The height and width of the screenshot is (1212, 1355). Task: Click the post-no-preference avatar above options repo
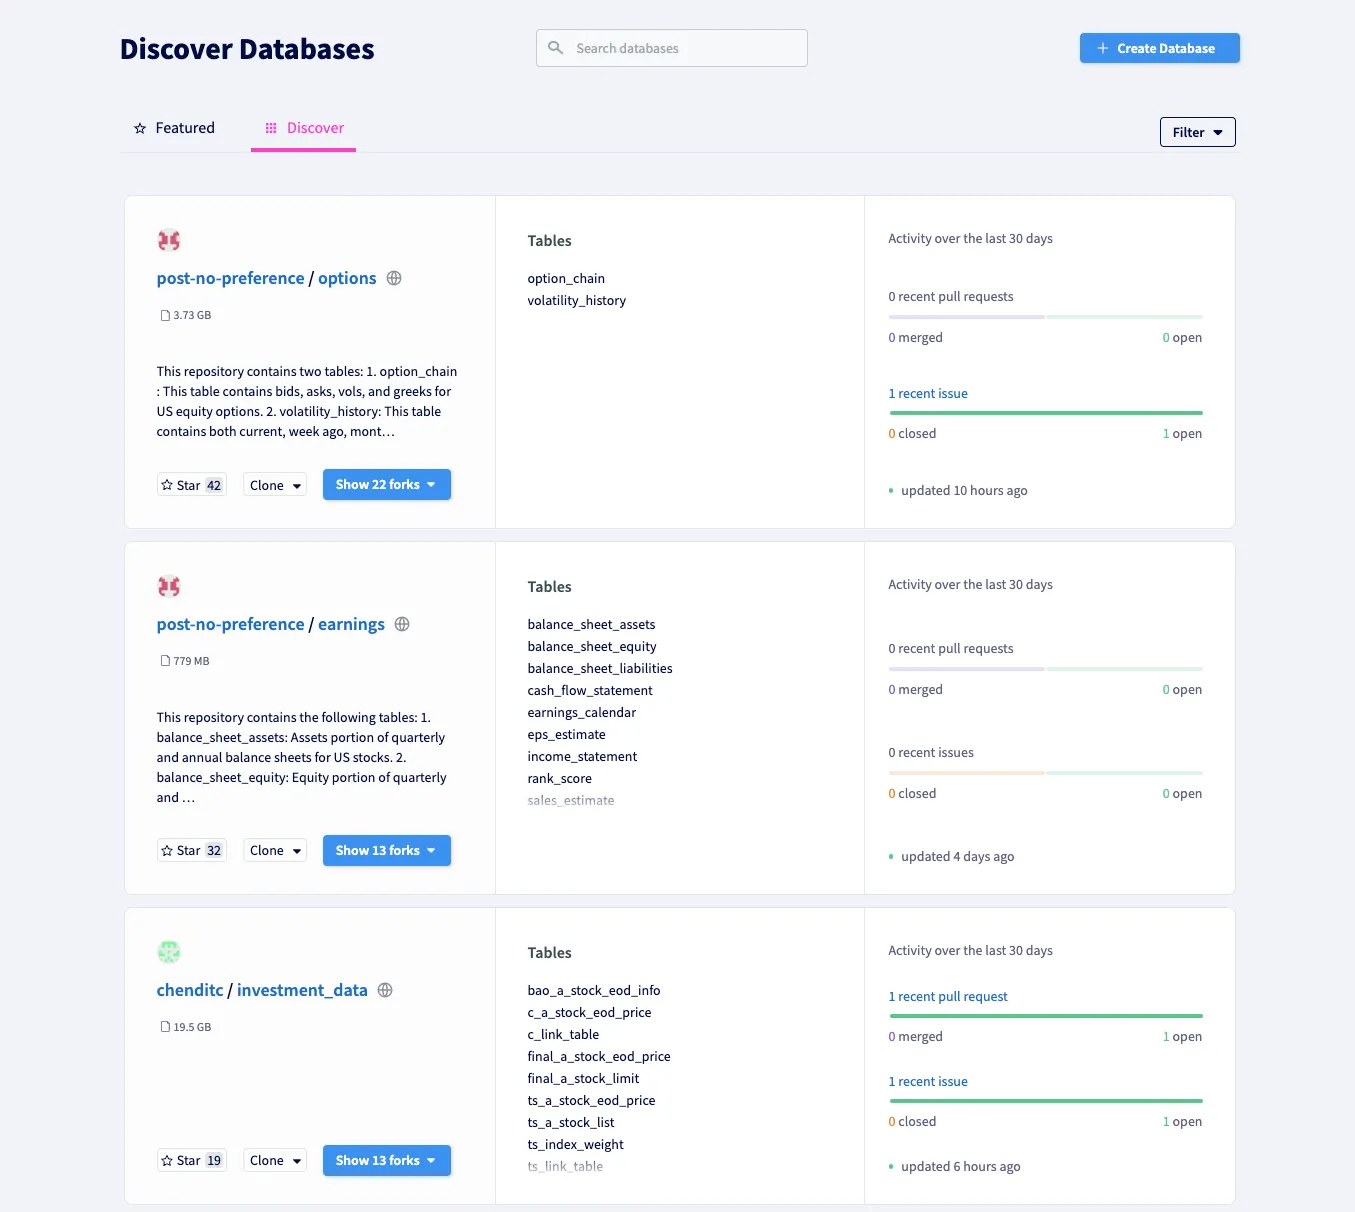tap(169, 240)
